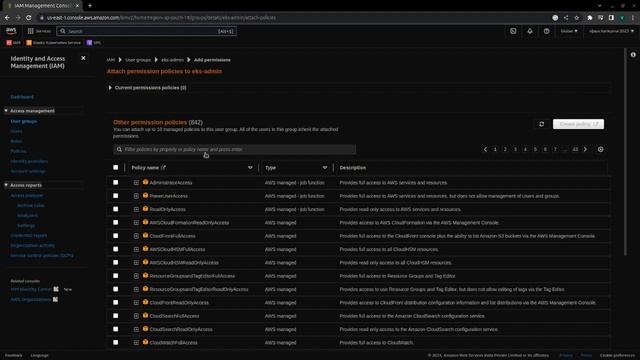Screen dimensions: 640x360
Task: Check the CloudSearchFullAccess checkbox
Action: point(116,316)
